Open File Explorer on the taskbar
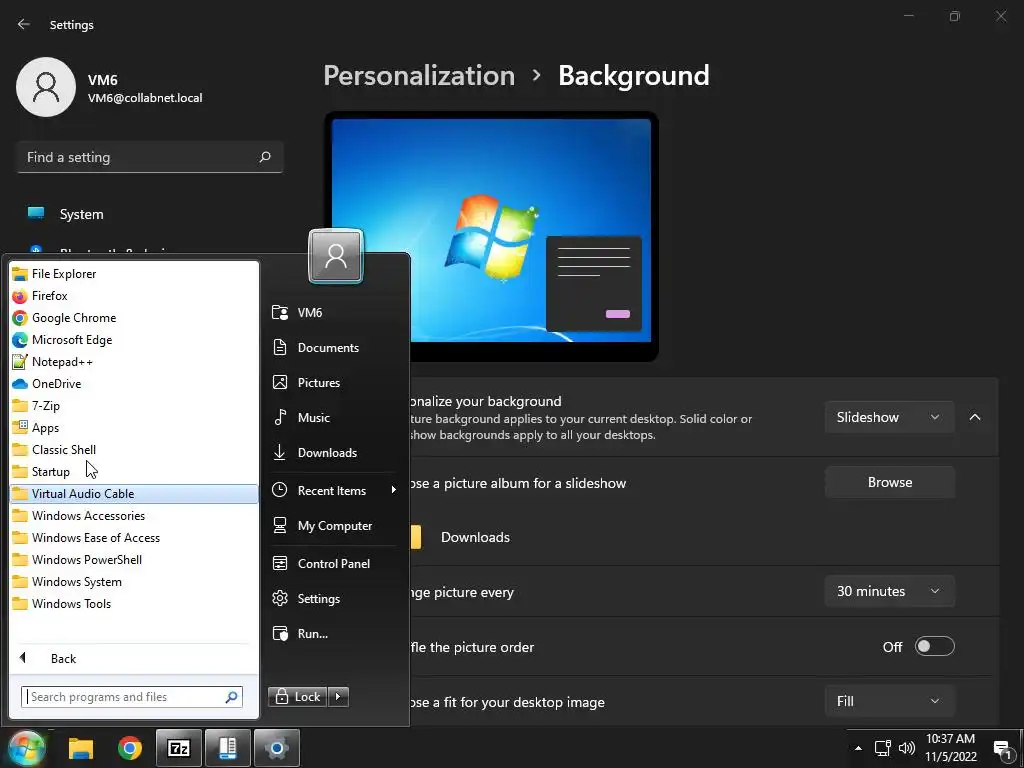Image resolution: width=1024 pixels, height=768 pixels. [81, 748]
